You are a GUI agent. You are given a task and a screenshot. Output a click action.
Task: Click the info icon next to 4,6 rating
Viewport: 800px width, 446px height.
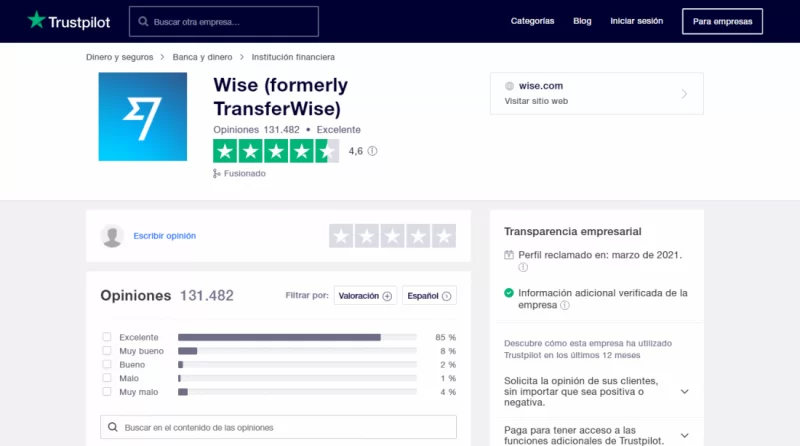tap(373, 151)
